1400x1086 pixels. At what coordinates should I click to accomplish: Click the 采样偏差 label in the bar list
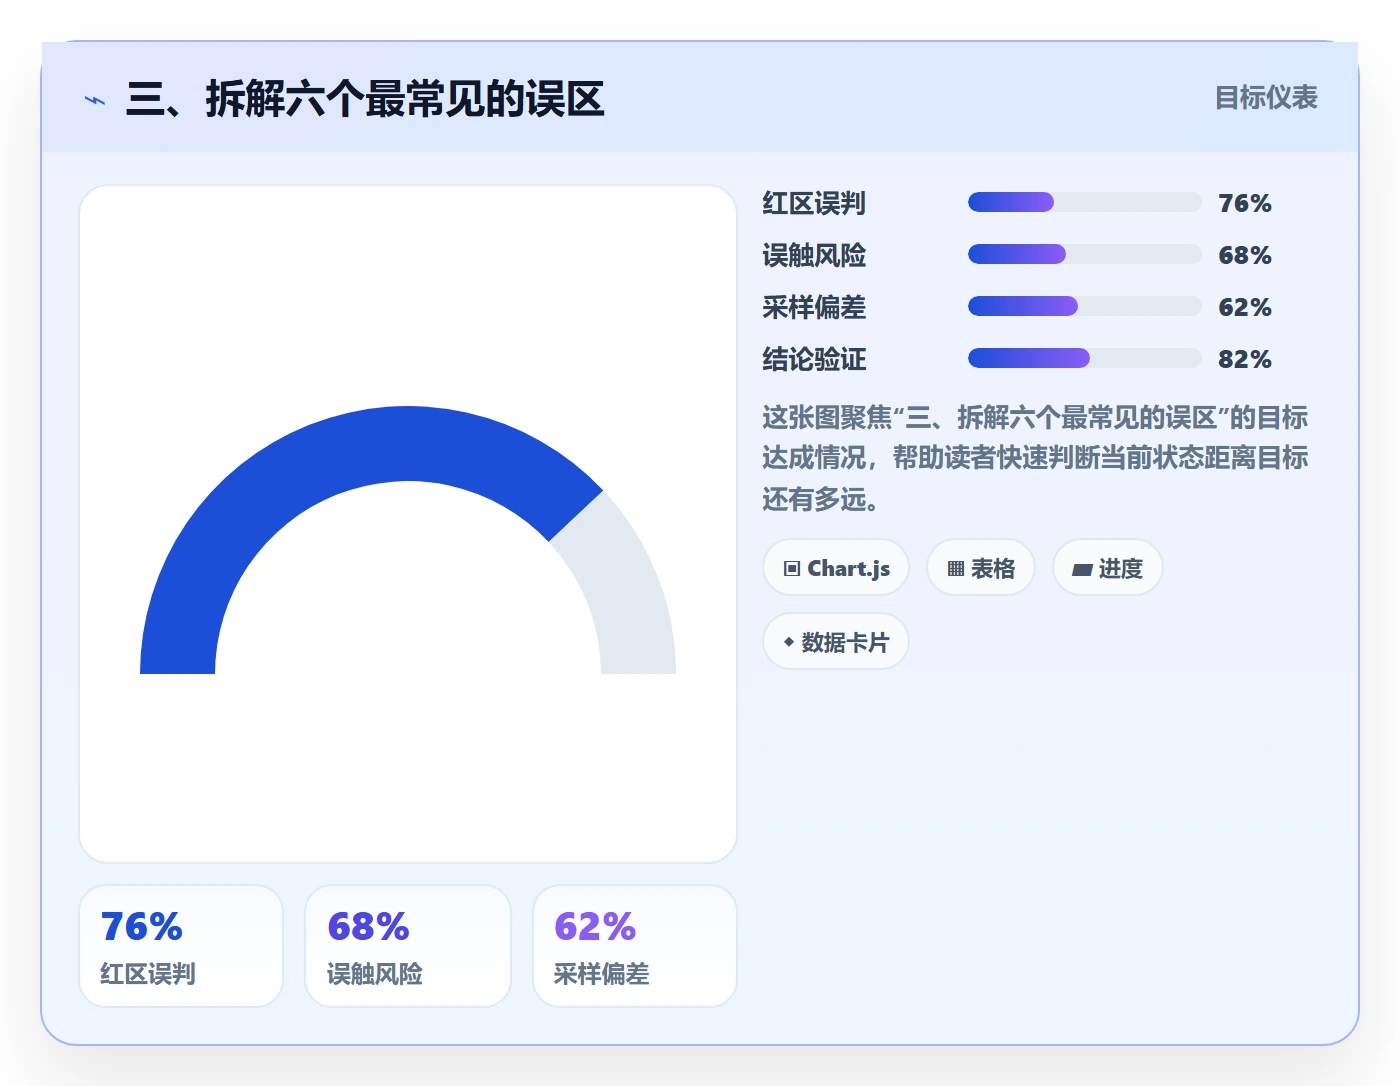point(814,307)
